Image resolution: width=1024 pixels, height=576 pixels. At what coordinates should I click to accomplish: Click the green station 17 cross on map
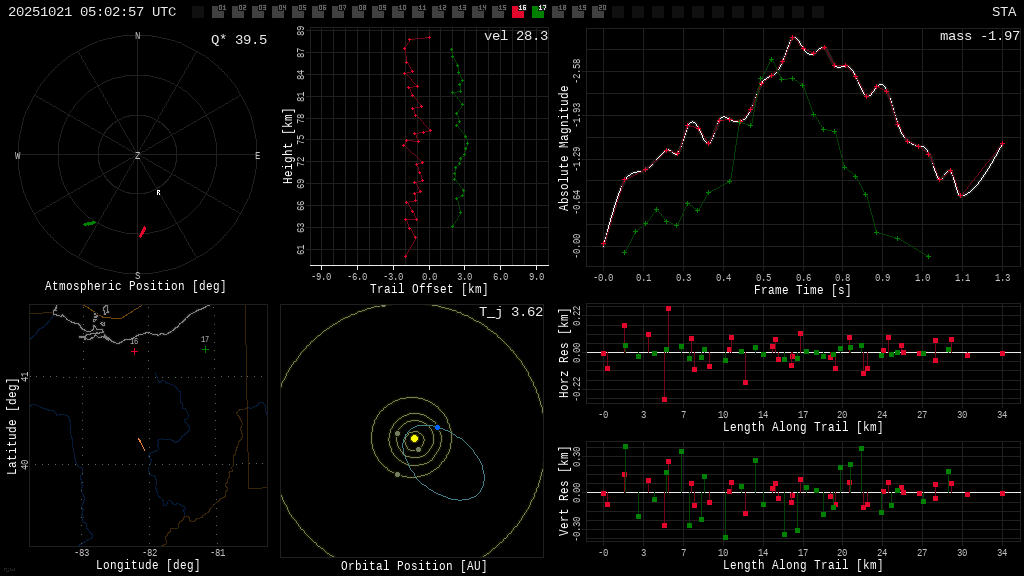click(205, 349)
